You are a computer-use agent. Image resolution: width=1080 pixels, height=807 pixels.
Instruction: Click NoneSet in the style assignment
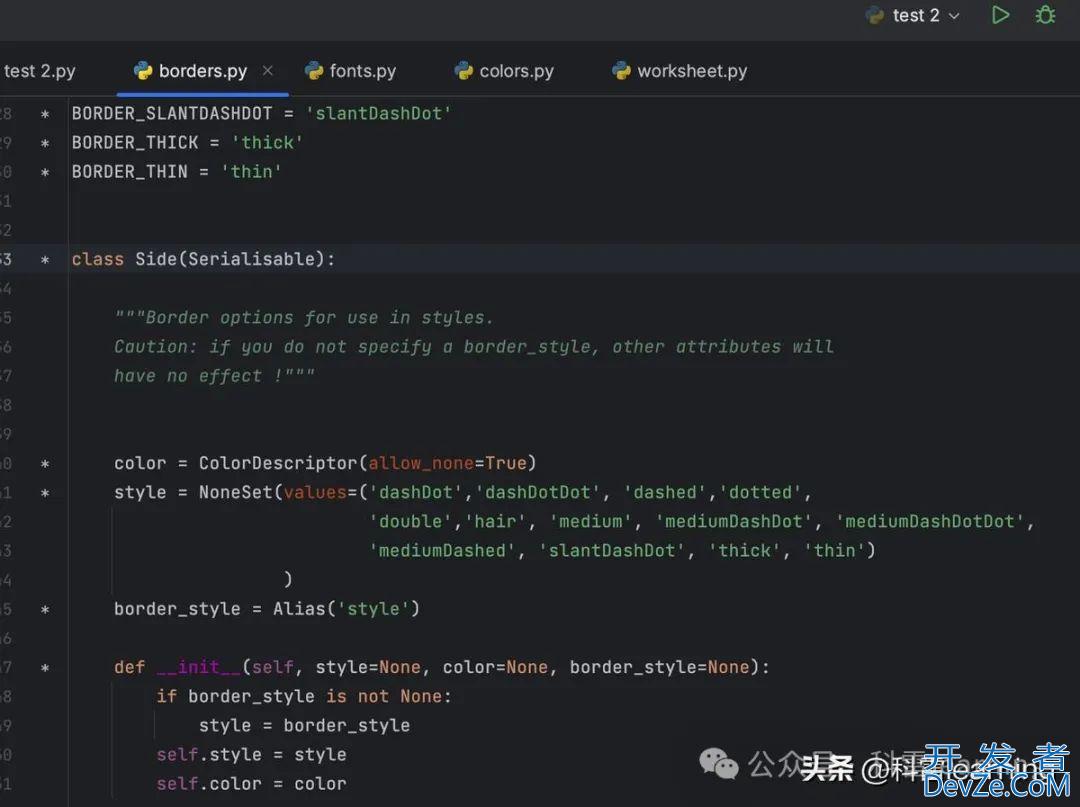[236, 492]
